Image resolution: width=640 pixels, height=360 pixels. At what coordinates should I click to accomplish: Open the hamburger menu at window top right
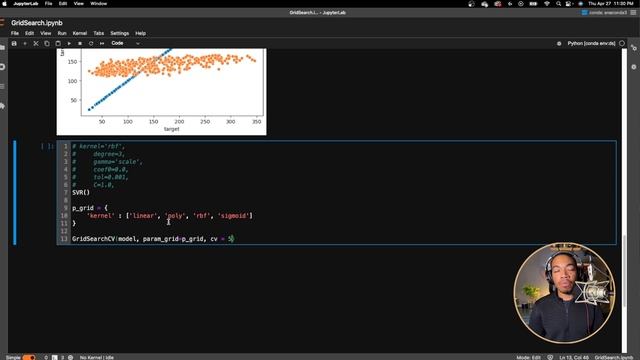[x=633, y=13]
